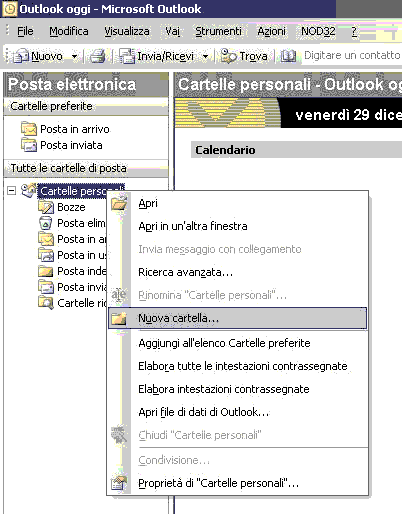Viewport: 402px width, 514px height.
Task: Open the Modifica menu
Action: coord(69,31)
